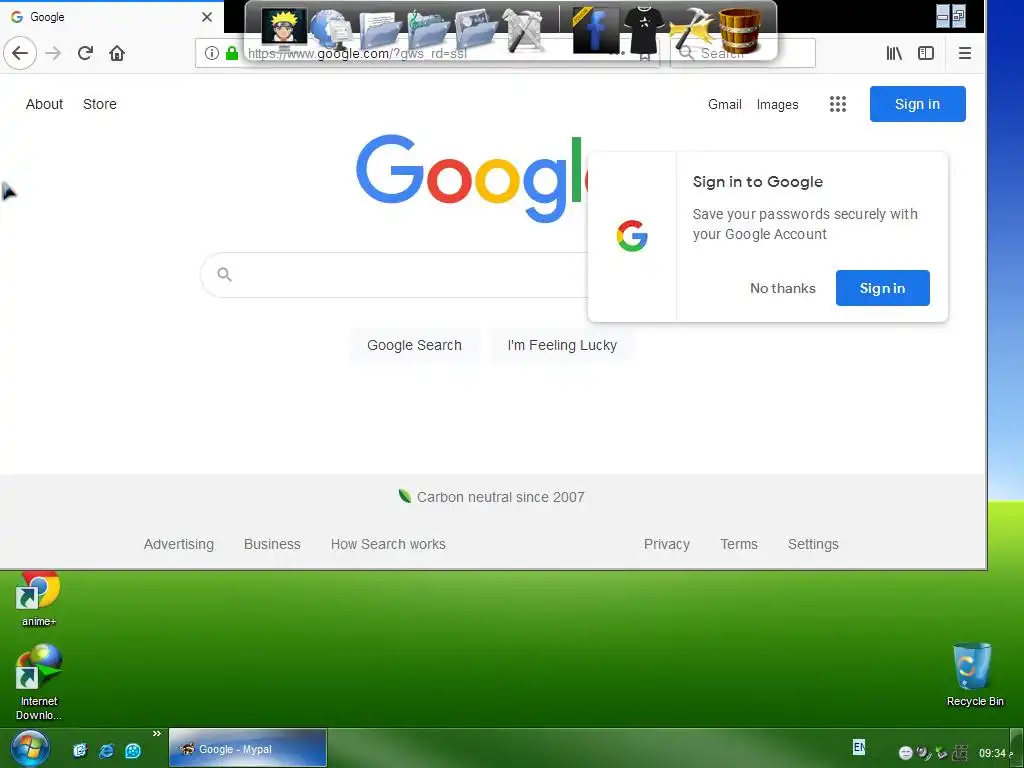Click the taskbar clock showing 09:34
Screen dimensions: 1024x768
992,753
